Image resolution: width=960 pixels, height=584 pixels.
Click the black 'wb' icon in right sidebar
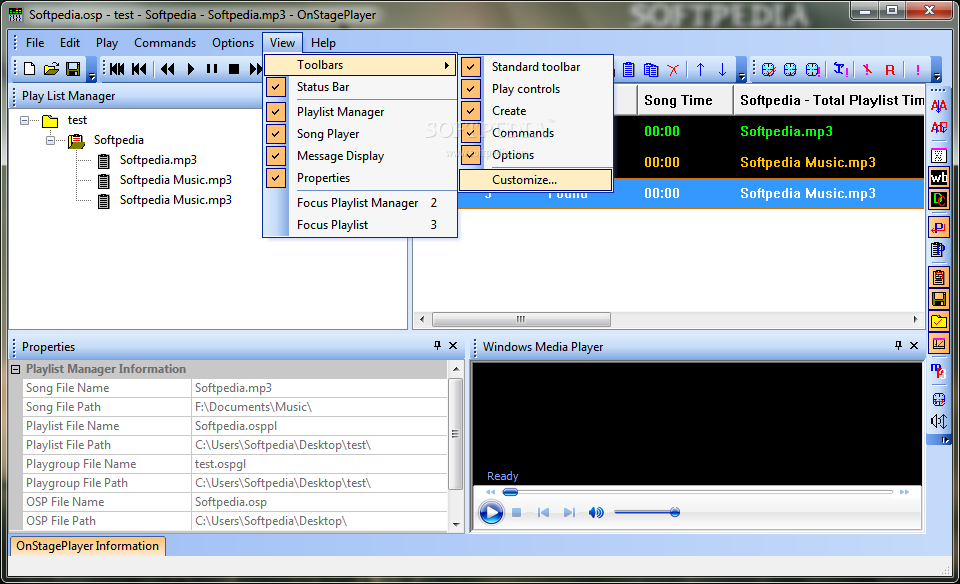coord(939,178)
